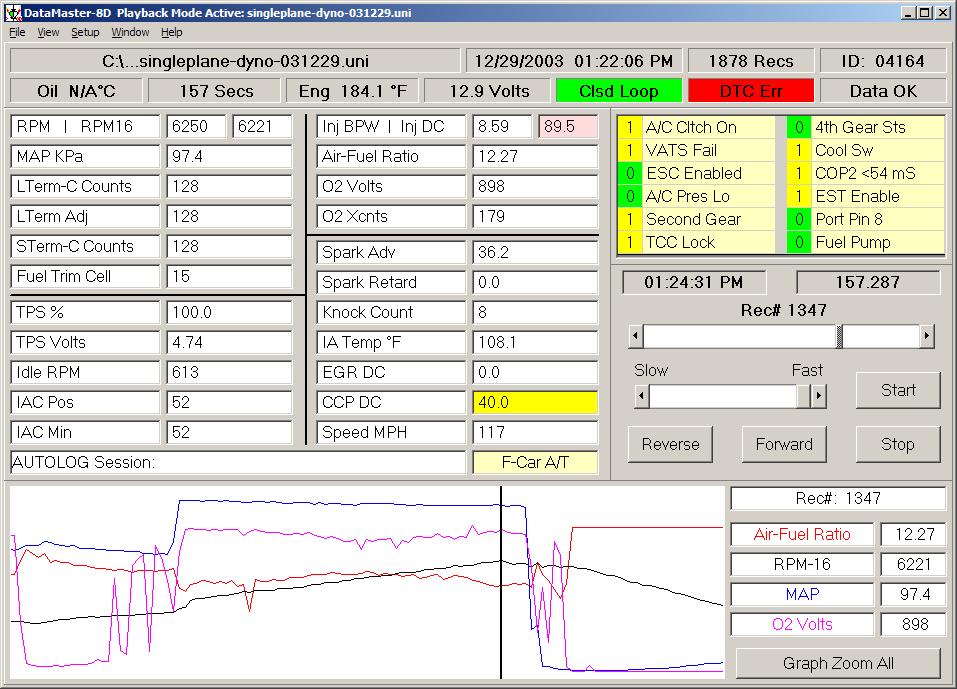Toggle the A/C Cltch On status flag
This screenshot has width=957, height=689.
pos(690,127)
